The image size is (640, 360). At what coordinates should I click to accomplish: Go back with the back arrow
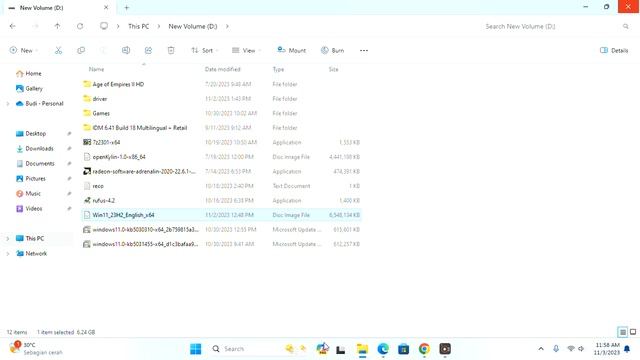[x=13, y=26]
